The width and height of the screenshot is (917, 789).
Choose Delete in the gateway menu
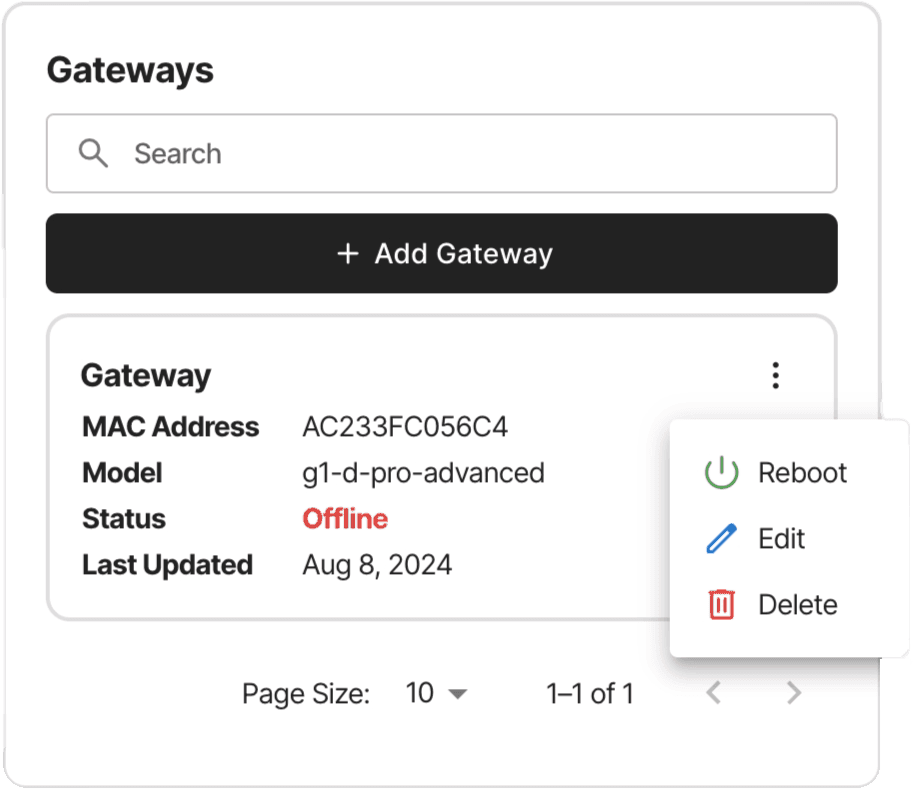click(x=775, y=604)
